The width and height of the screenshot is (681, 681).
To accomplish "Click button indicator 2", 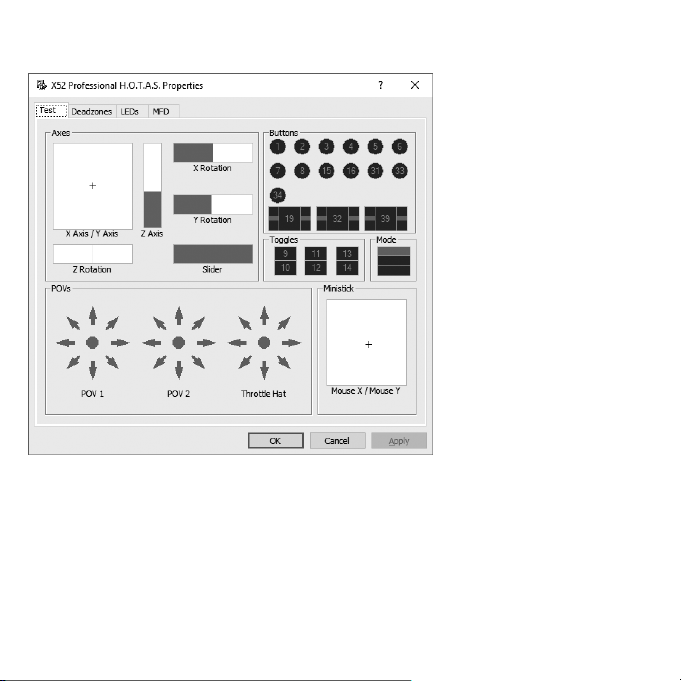I will click(x=302, y=147).
